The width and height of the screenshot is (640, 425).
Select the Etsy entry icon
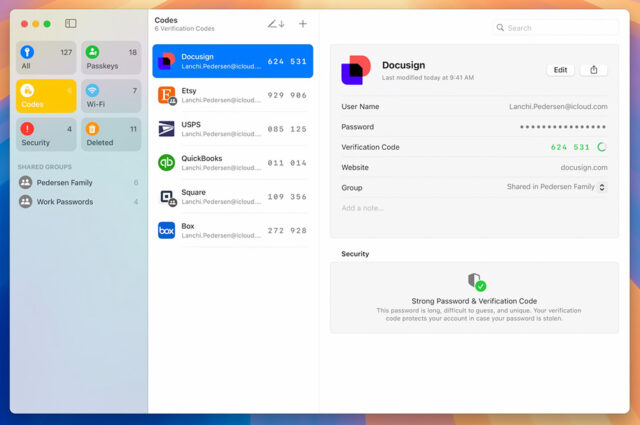tap(167, 95)
